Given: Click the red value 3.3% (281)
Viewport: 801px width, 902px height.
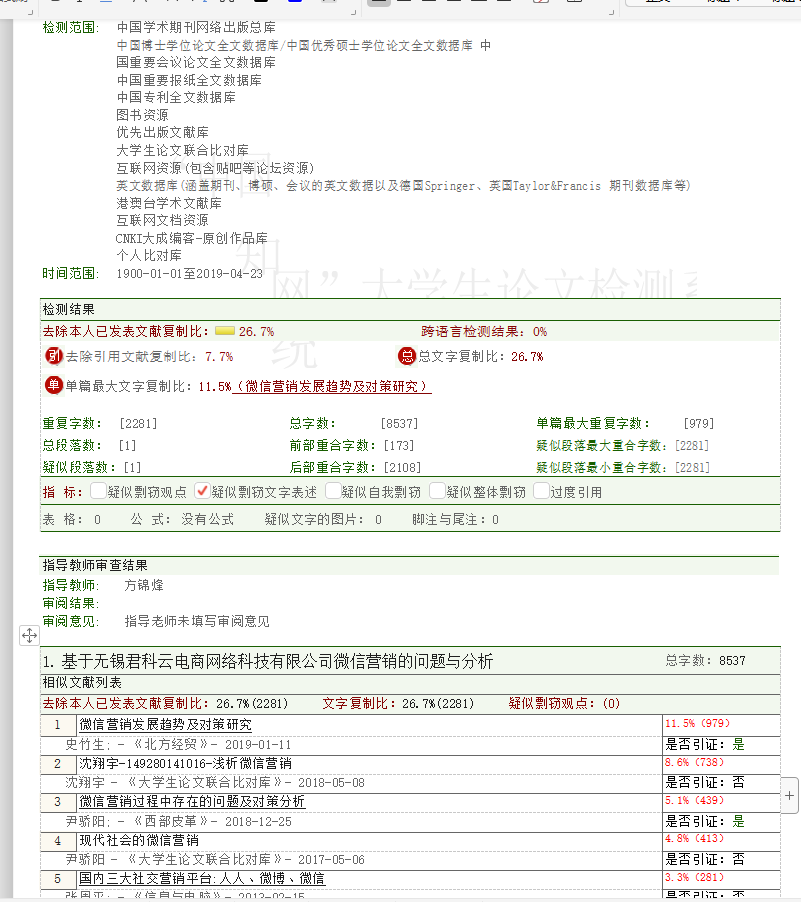Looking at the screenshot, I should click(x=695, y=877).
